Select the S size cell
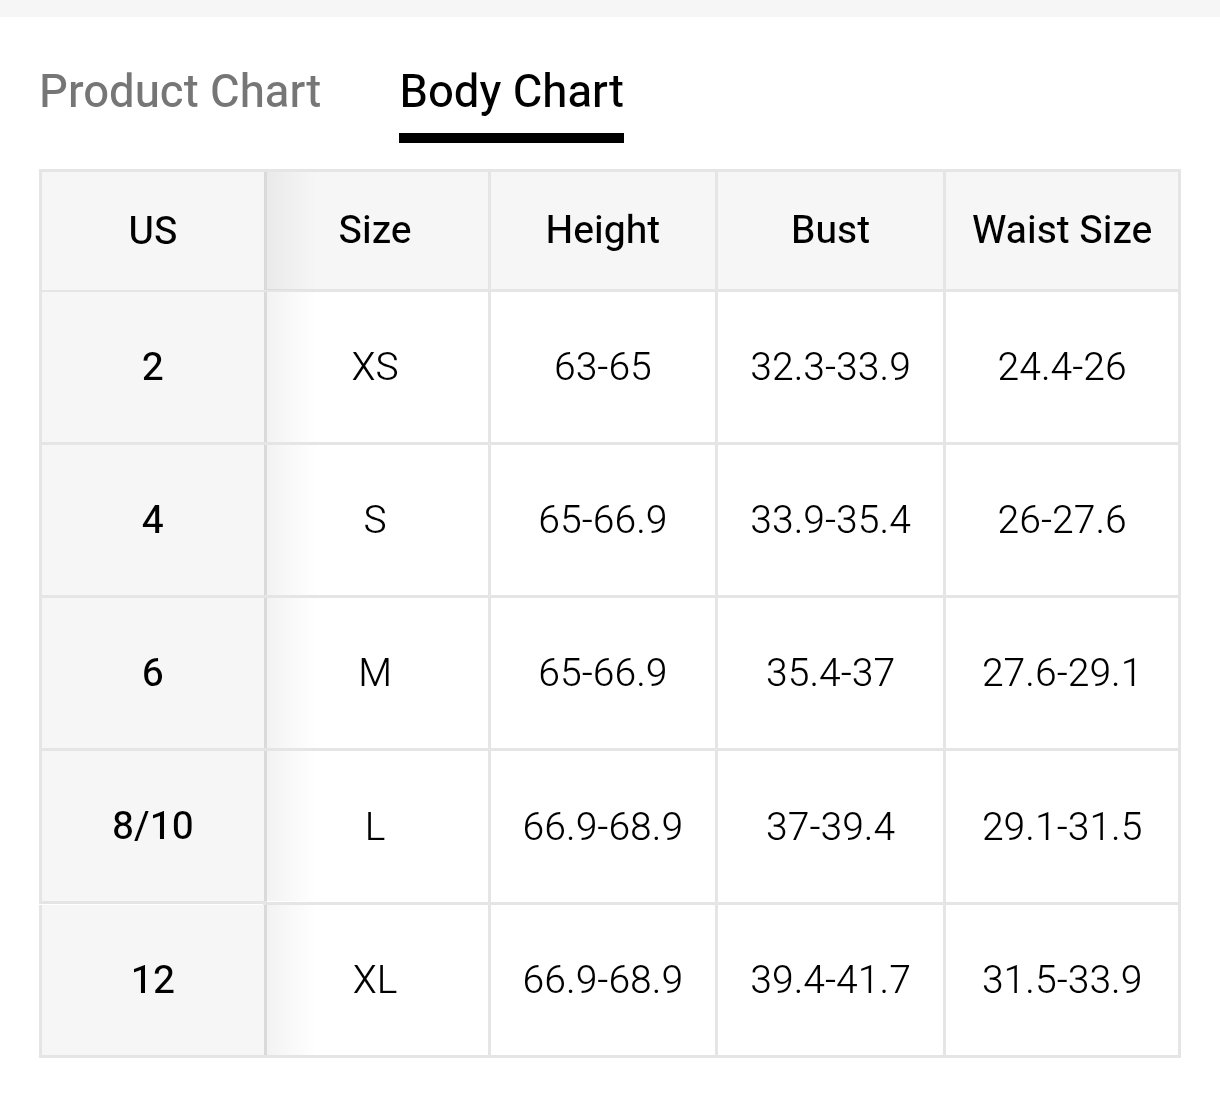 click(x=376, y=520)
